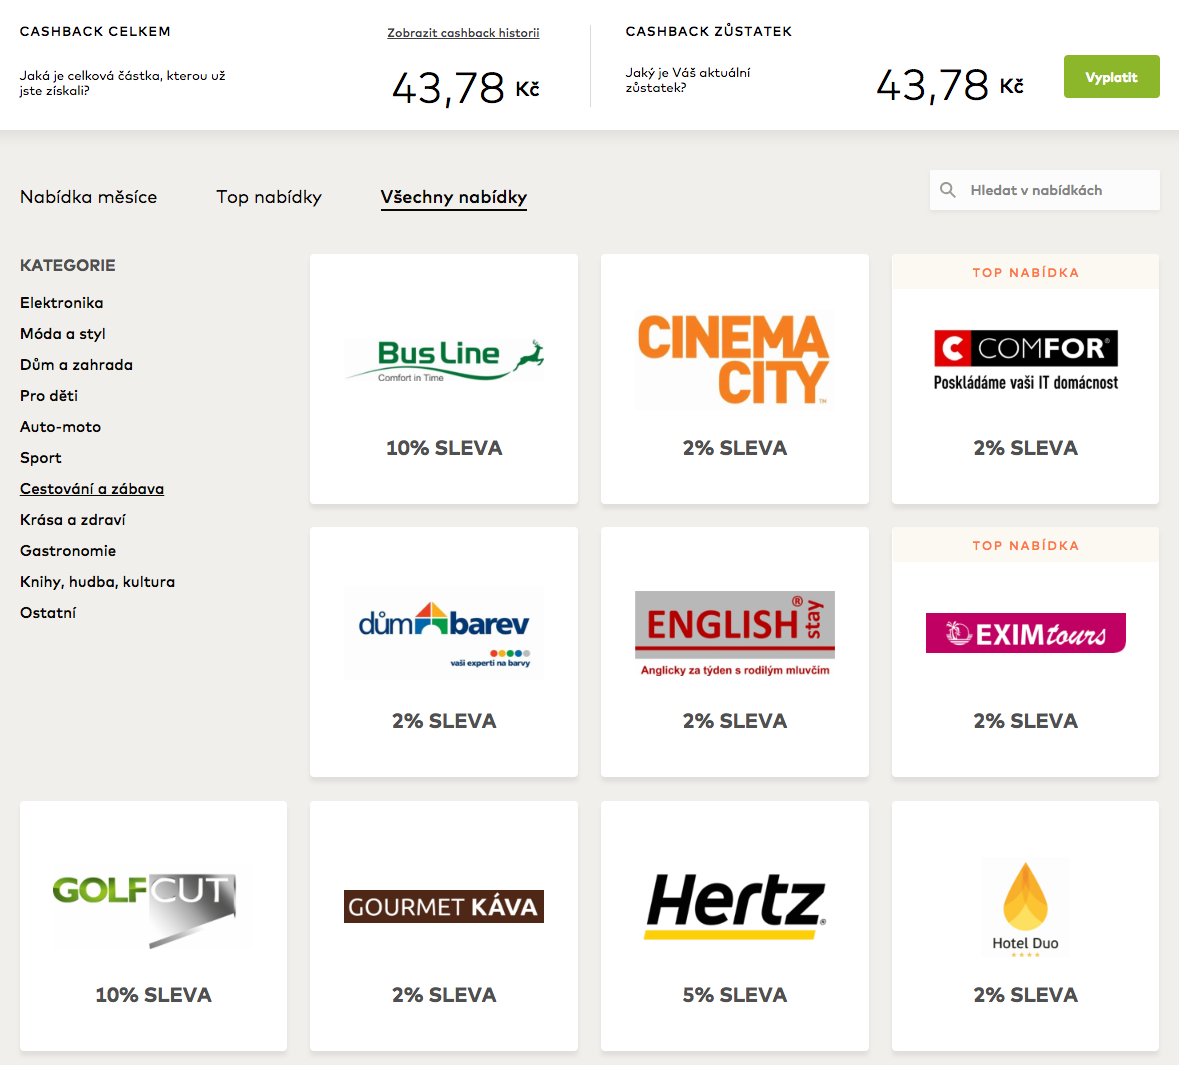Click the 2% SLEVA text under Gourmet Káva
The image size is (1179, 1065).
click(444, 995)
